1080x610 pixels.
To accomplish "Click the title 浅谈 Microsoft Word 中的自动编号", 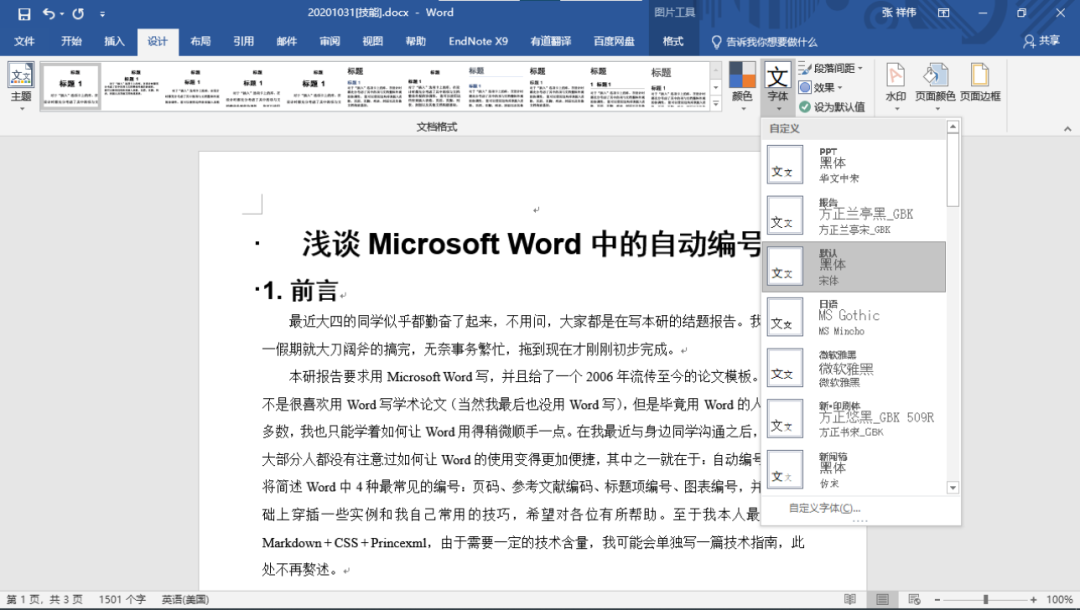I will [x=532, y=244].
